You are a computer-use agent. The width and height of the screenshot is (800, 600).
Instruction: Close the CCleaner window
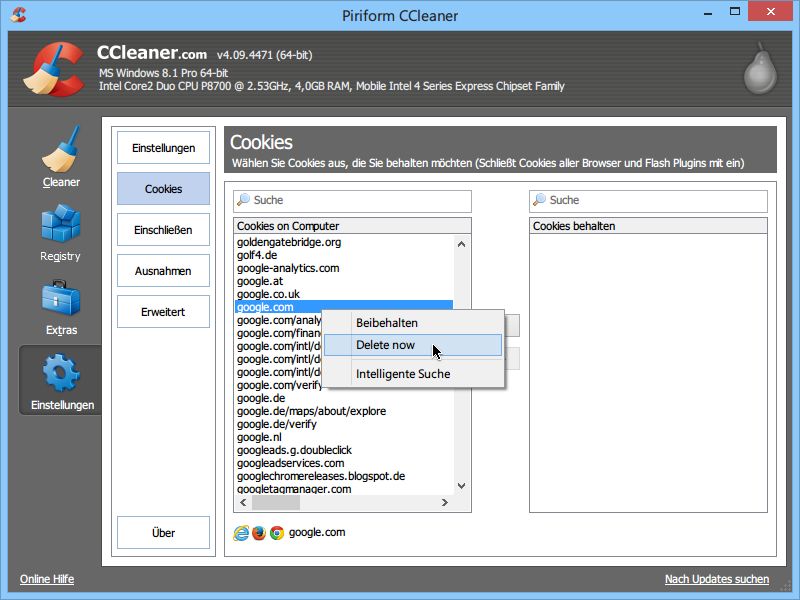770,12
